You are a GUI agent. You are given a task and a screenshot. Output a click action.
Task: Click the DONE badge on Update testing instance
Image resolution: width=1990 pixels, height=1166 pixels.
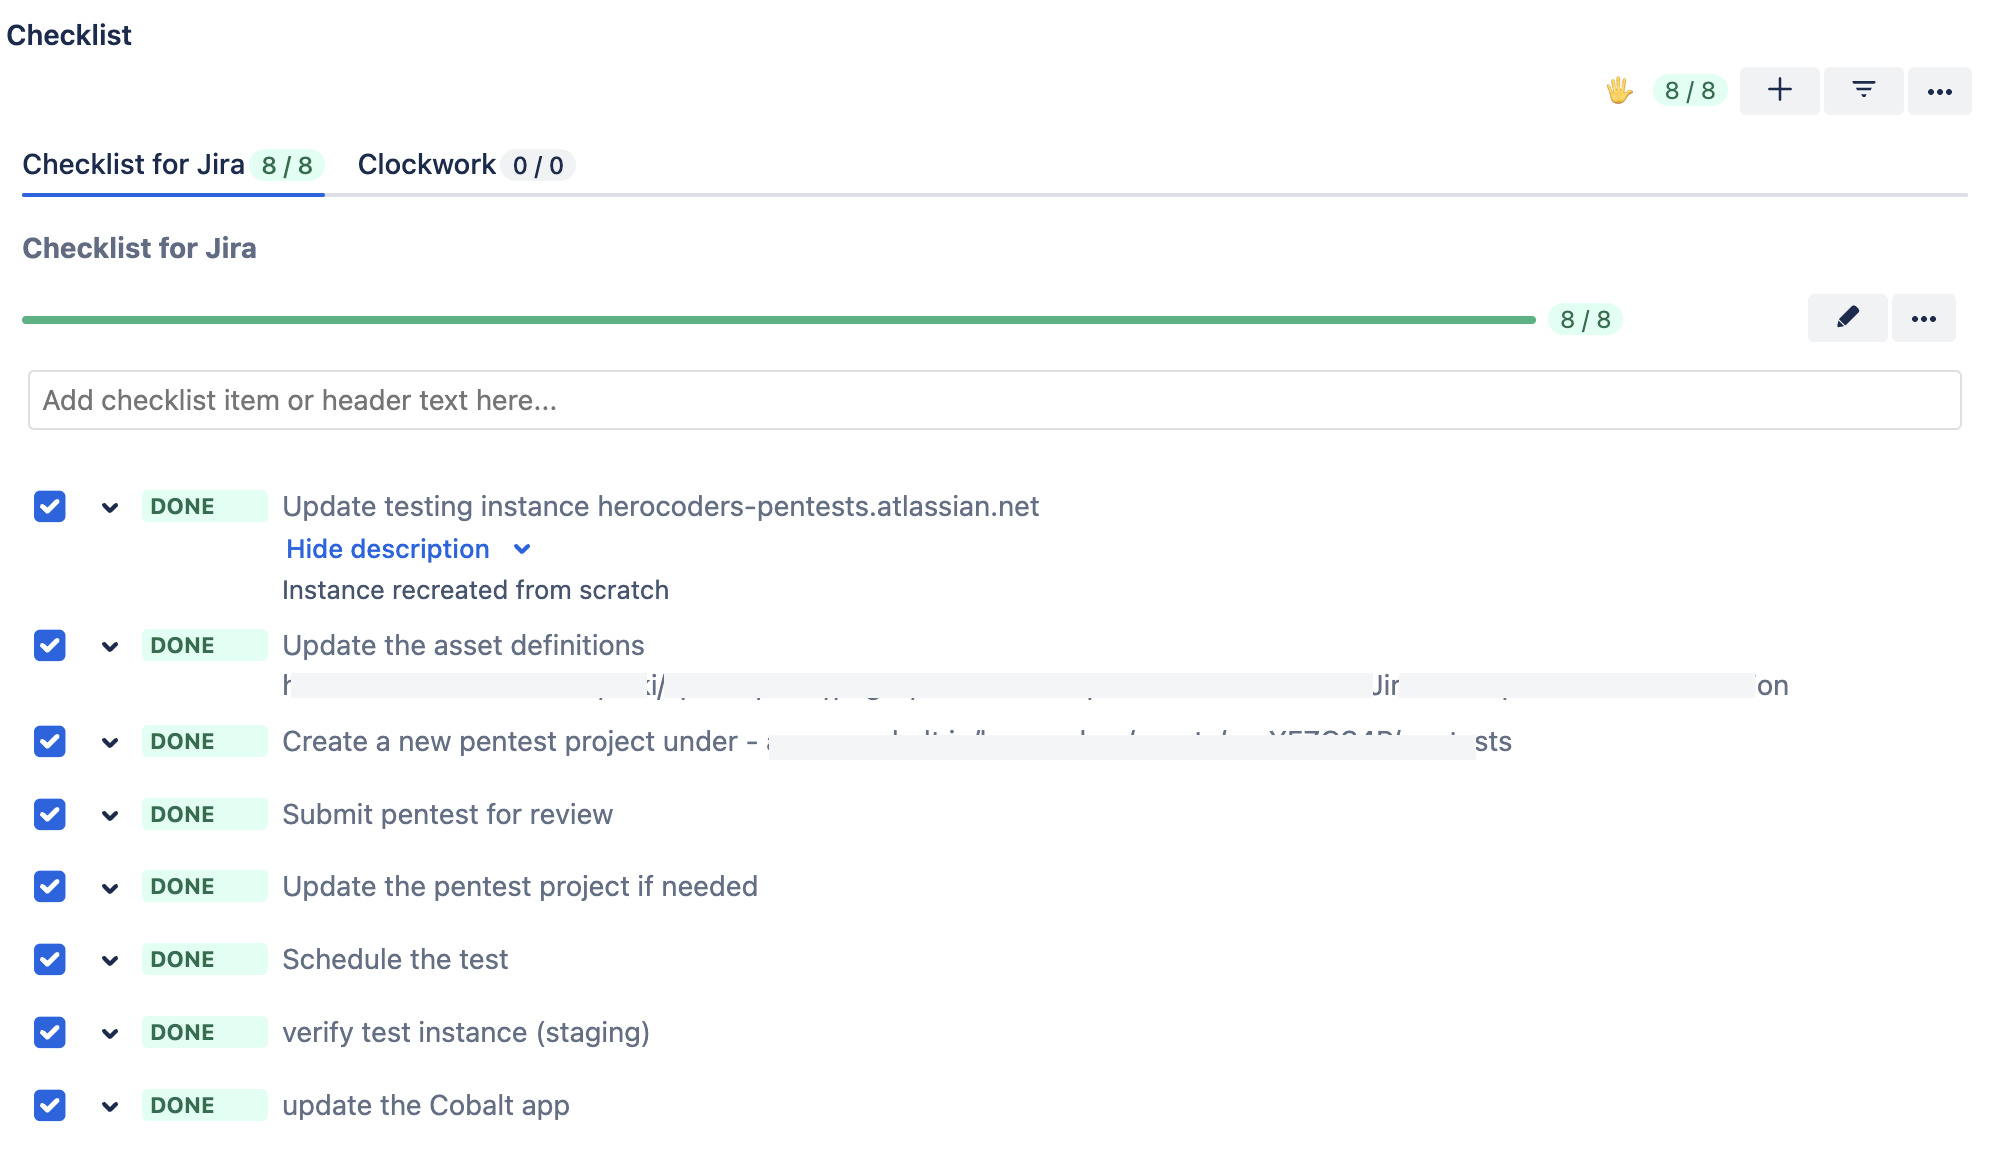[203, 506]
